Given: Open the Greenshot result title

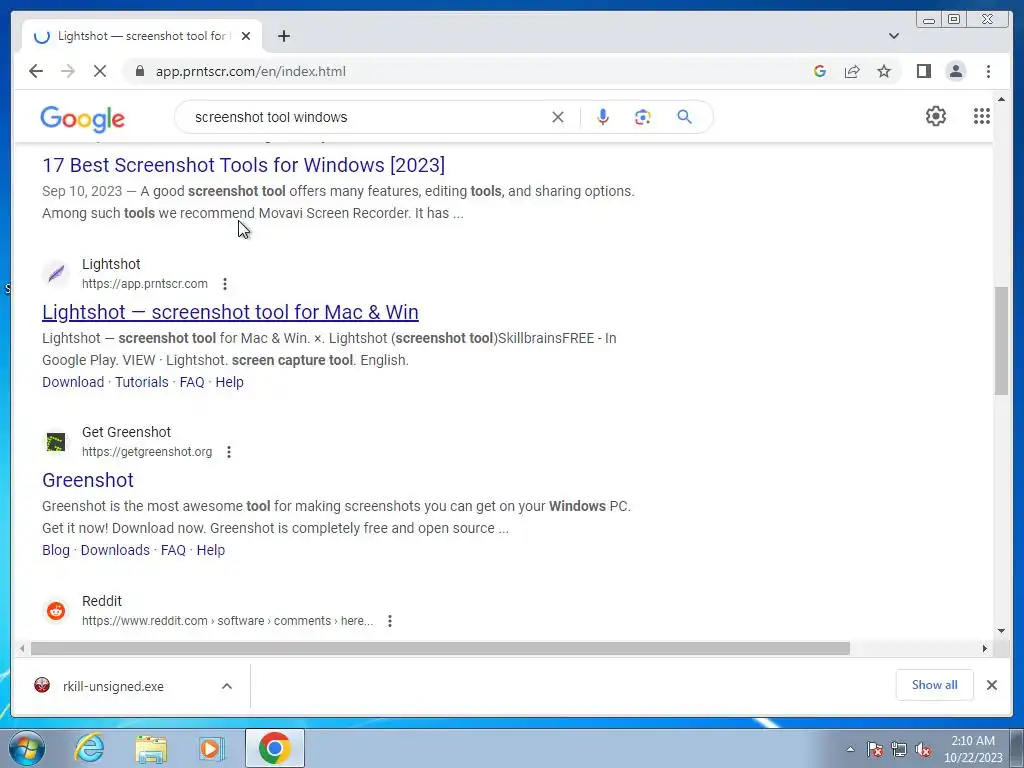Looking at the screenshot, I should click(x=88, y=480).
